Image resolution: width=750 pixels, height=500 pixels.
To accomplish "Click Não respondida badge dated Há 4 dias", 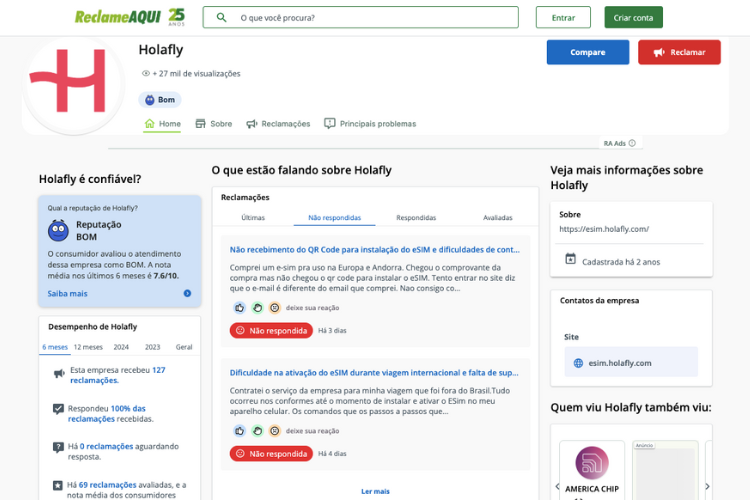I will pos(271,454).
